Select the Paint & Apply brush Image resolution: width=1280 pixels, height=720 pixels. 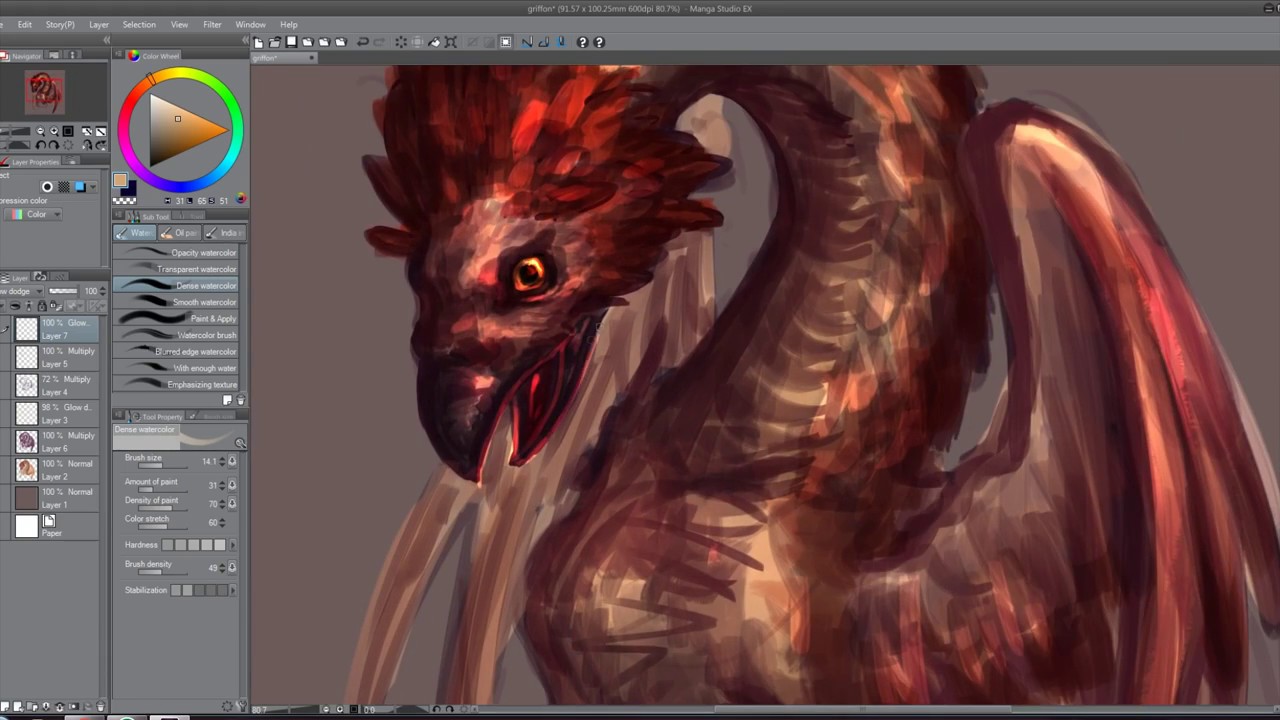(x=176, y=319)
